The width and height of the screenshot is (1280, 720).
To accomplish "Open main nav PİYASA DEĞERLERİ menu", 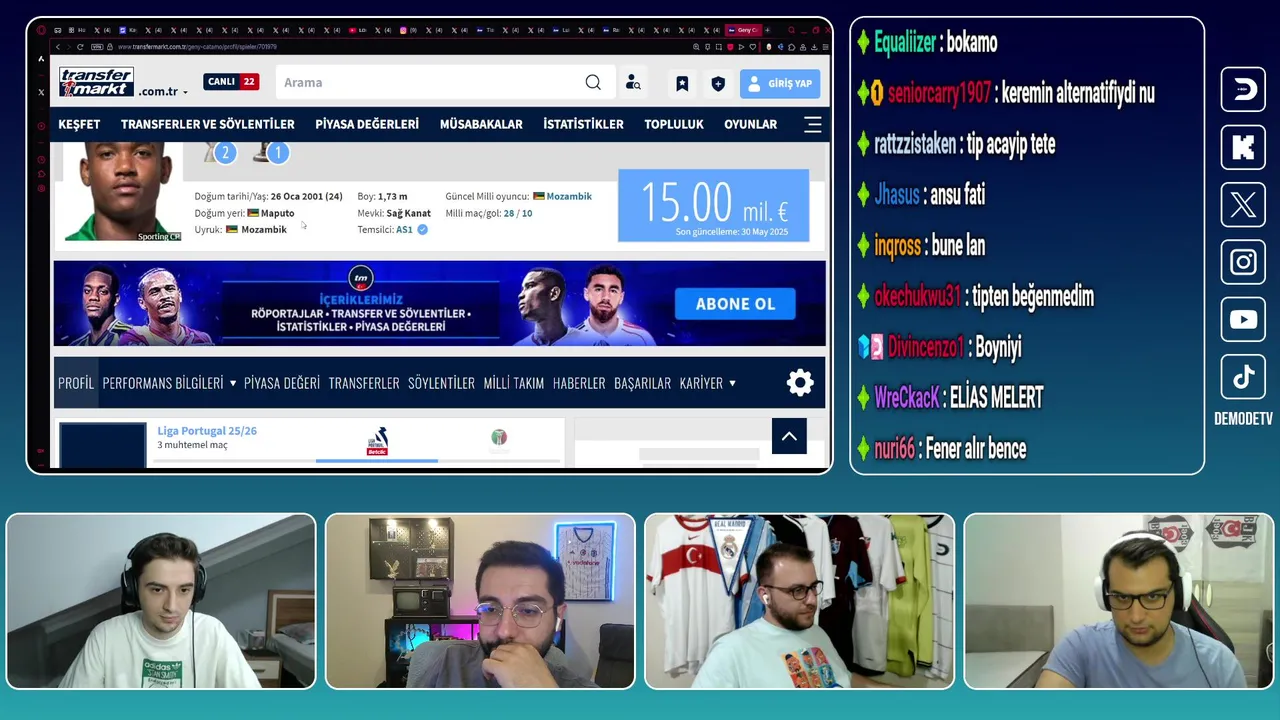I will (367, 124).
